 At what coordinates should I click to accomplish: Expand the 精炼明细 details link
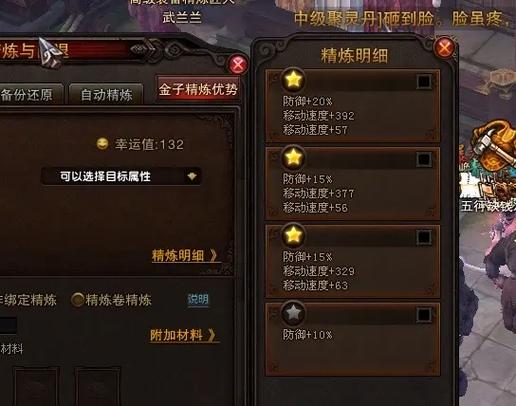tap(185, 256)
